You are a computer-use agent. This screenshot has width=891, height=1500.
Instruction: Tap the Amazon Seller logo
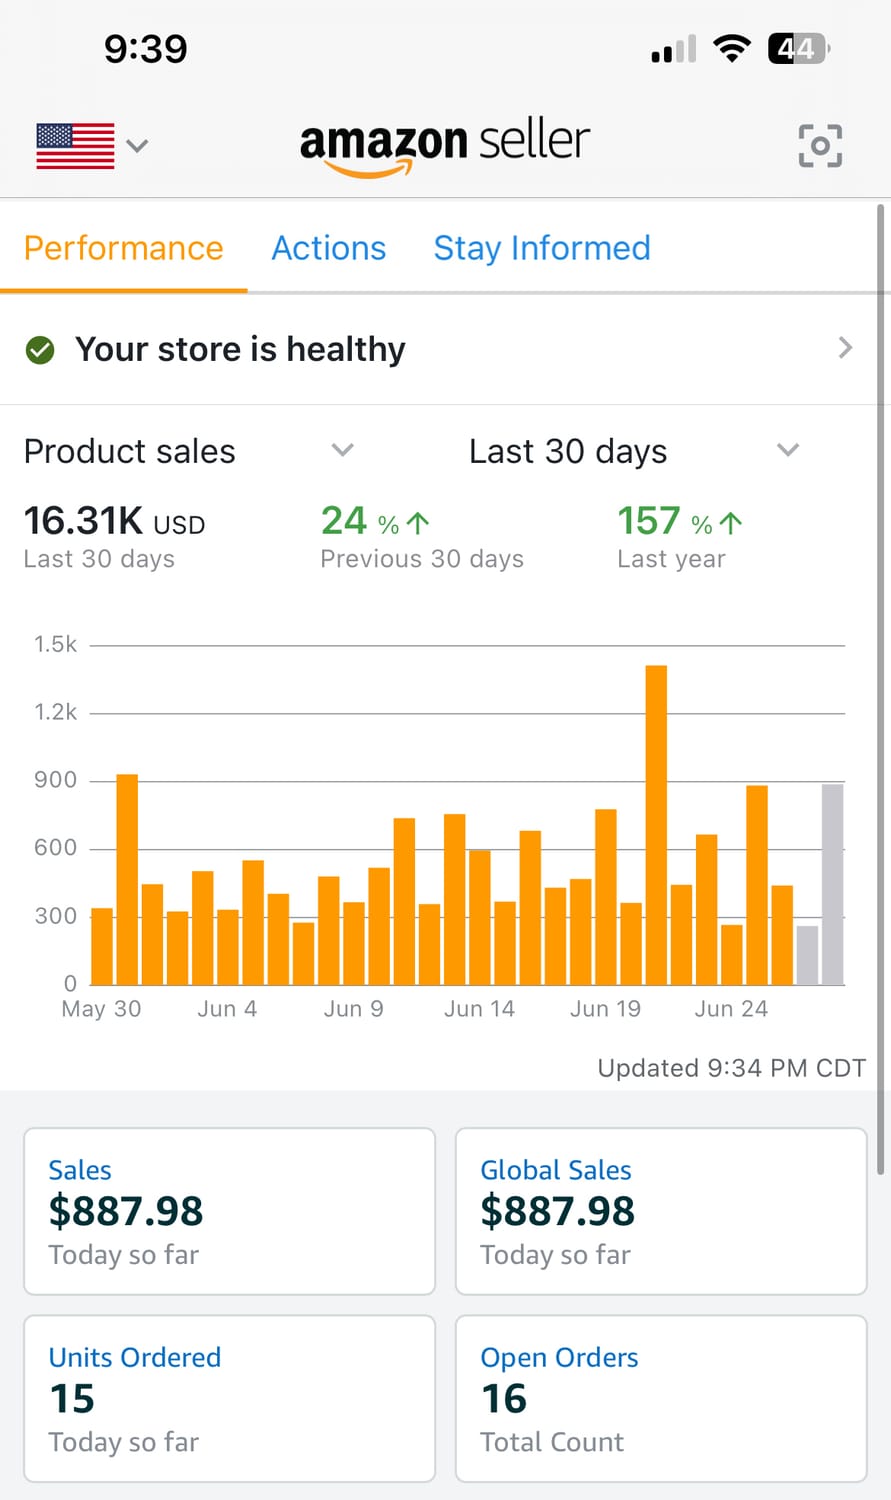click(445, 146)
